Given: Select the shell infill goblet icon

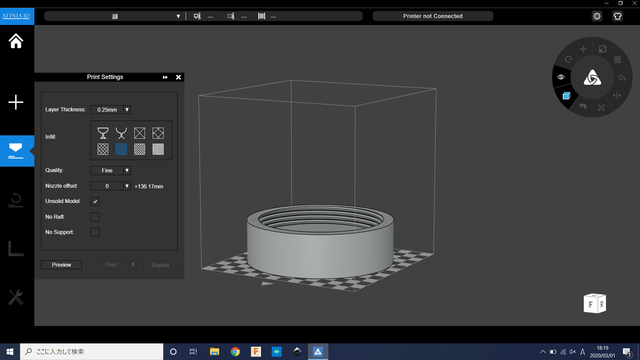Looking at the screenshot, I should pyautogui.click(x=103, y=133).
